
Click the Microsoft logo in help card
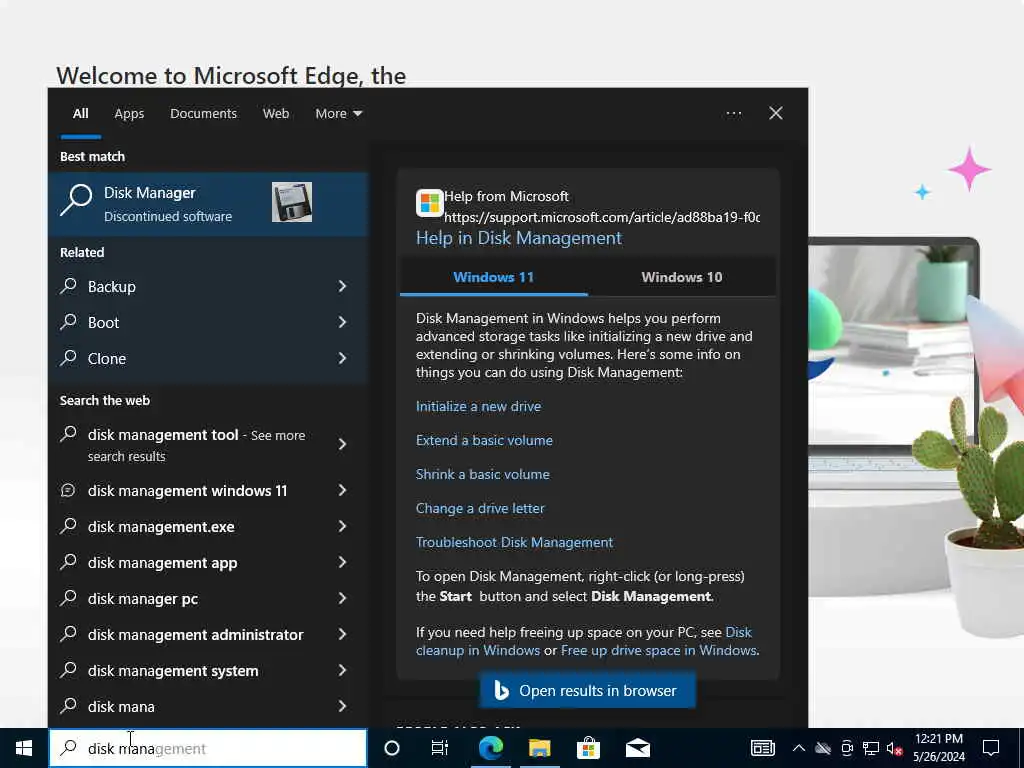pyautogui.click(x=430, y=203)
